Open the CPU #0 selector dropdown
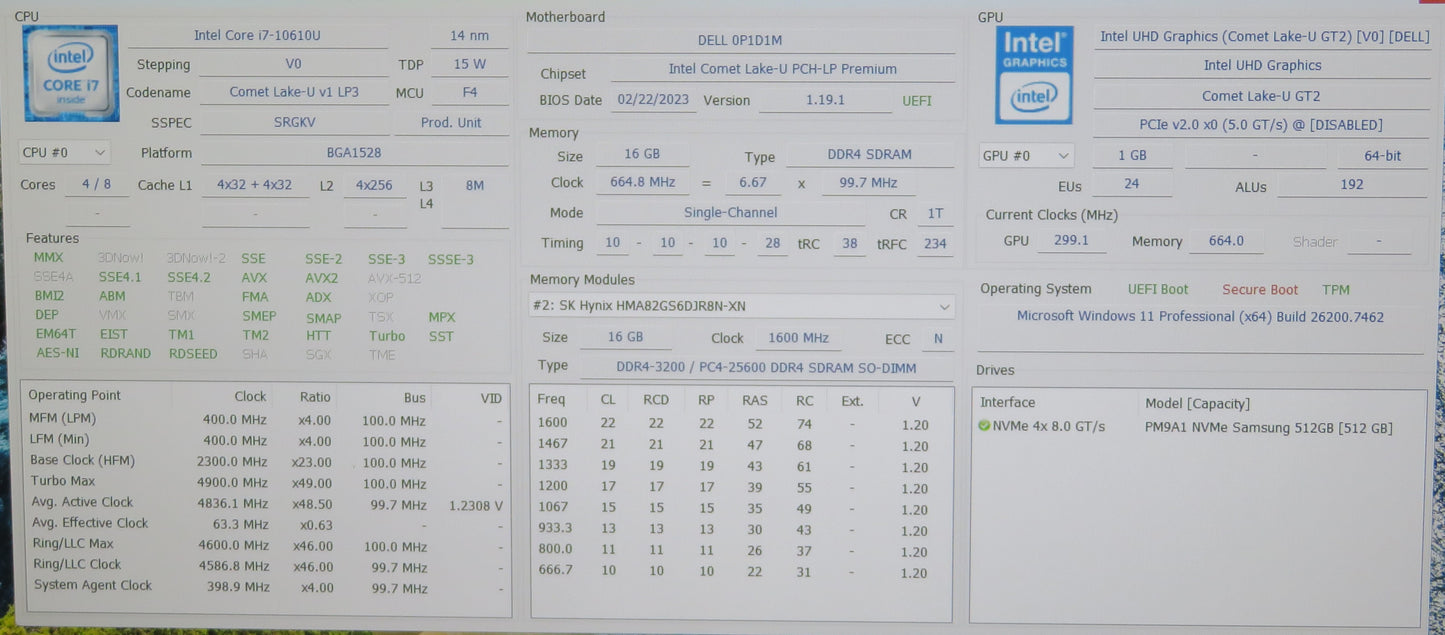 (x=63, y=152)
